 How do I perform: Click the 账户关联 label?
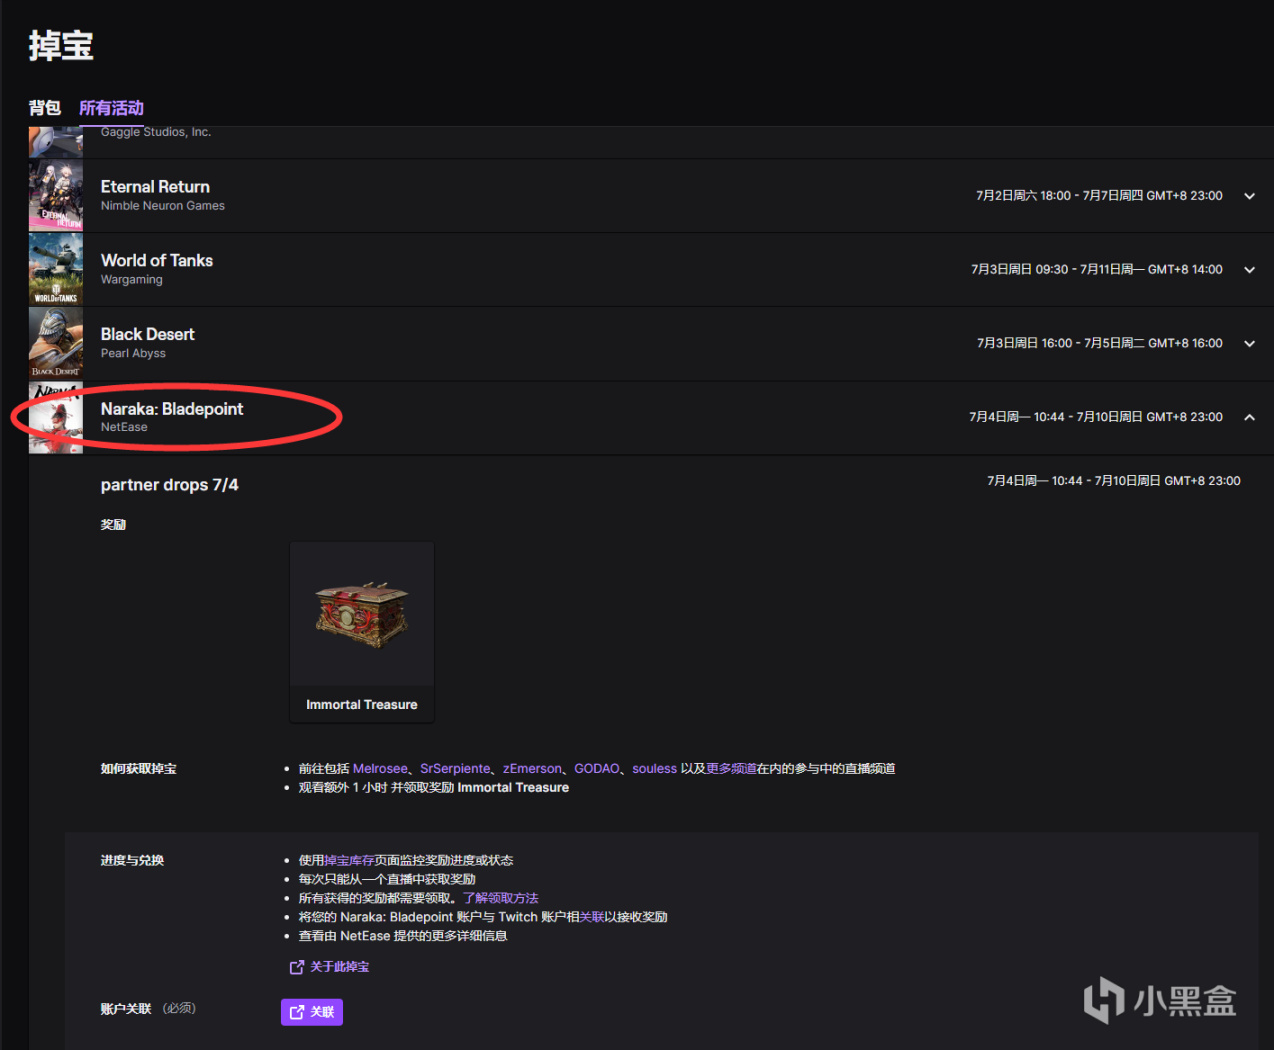click(126, 1009)
